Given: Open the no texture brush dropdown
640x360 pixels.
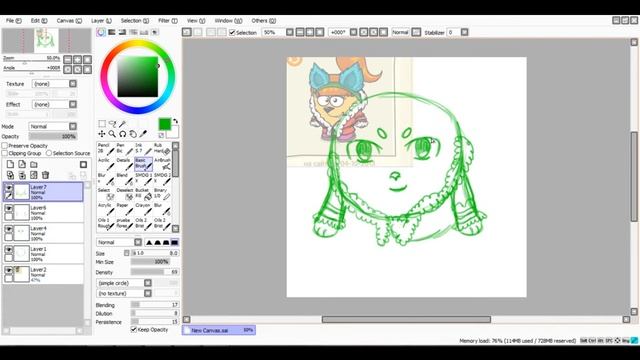Looking at the screenshot, I should click(148, 293).
